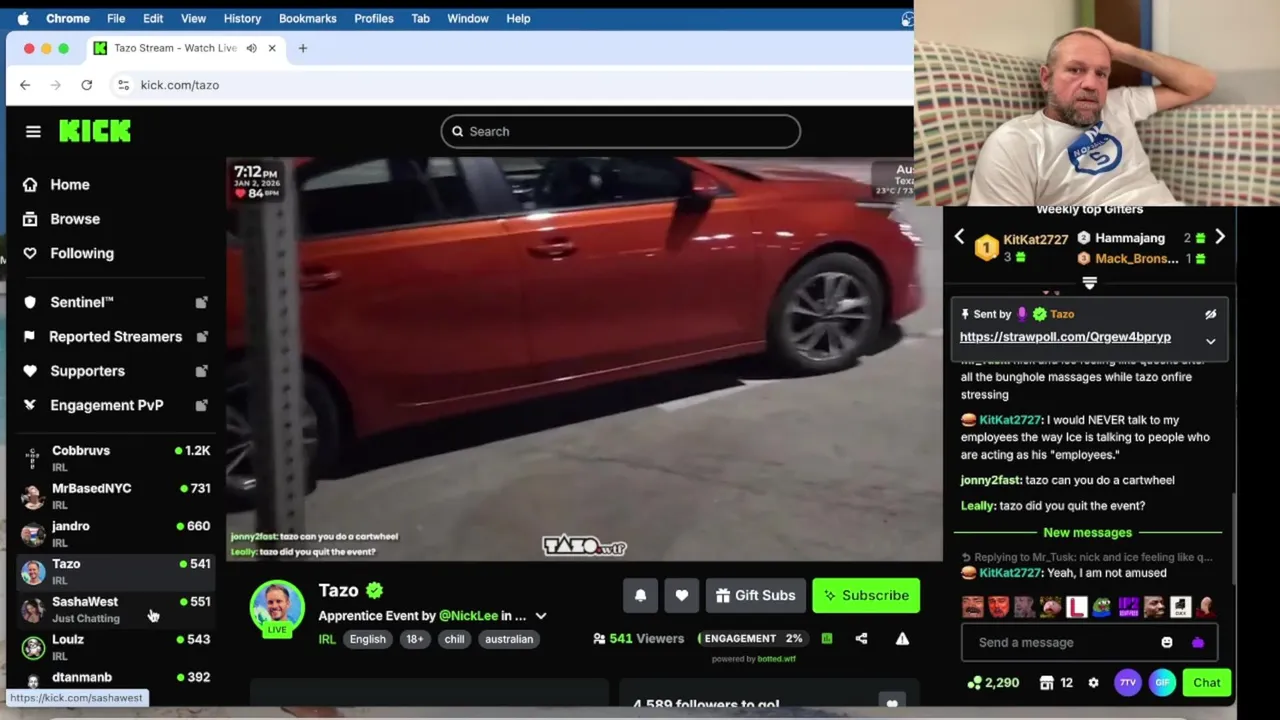Select the chill tag
1280x720 pixels.
point(455,639)
